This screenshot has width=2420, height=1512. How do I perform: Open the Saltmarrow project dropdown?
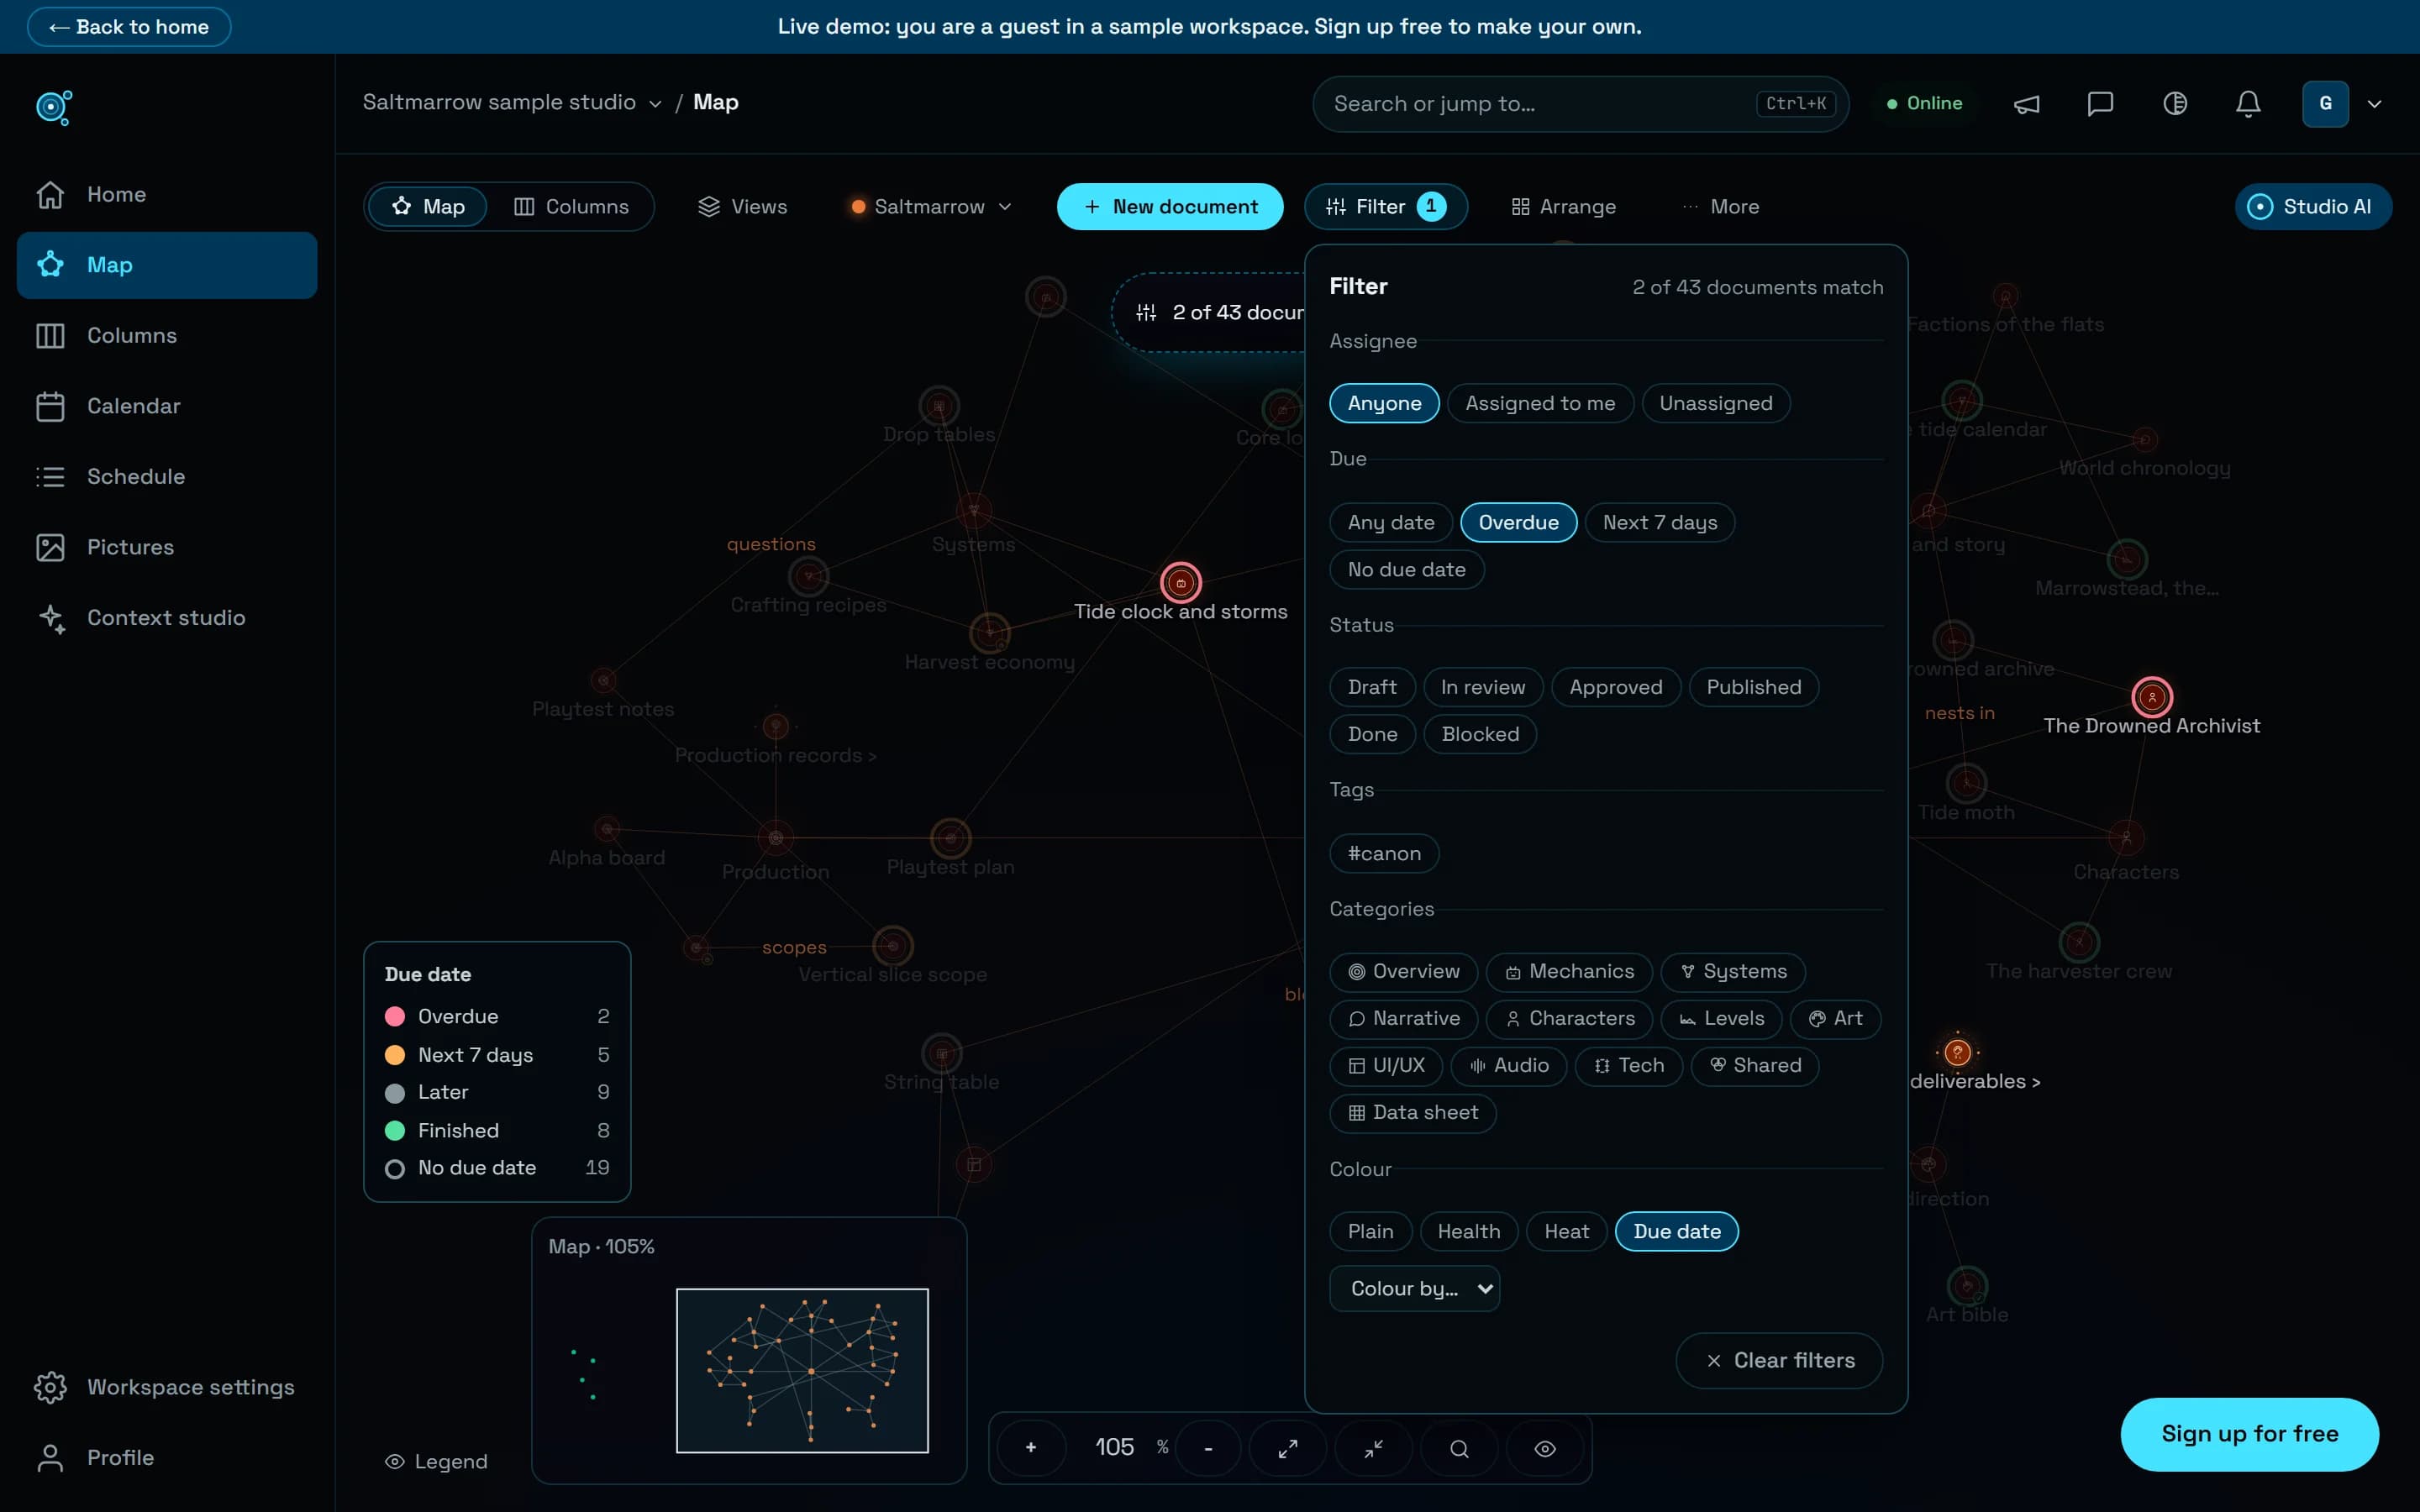coord(930,206)
